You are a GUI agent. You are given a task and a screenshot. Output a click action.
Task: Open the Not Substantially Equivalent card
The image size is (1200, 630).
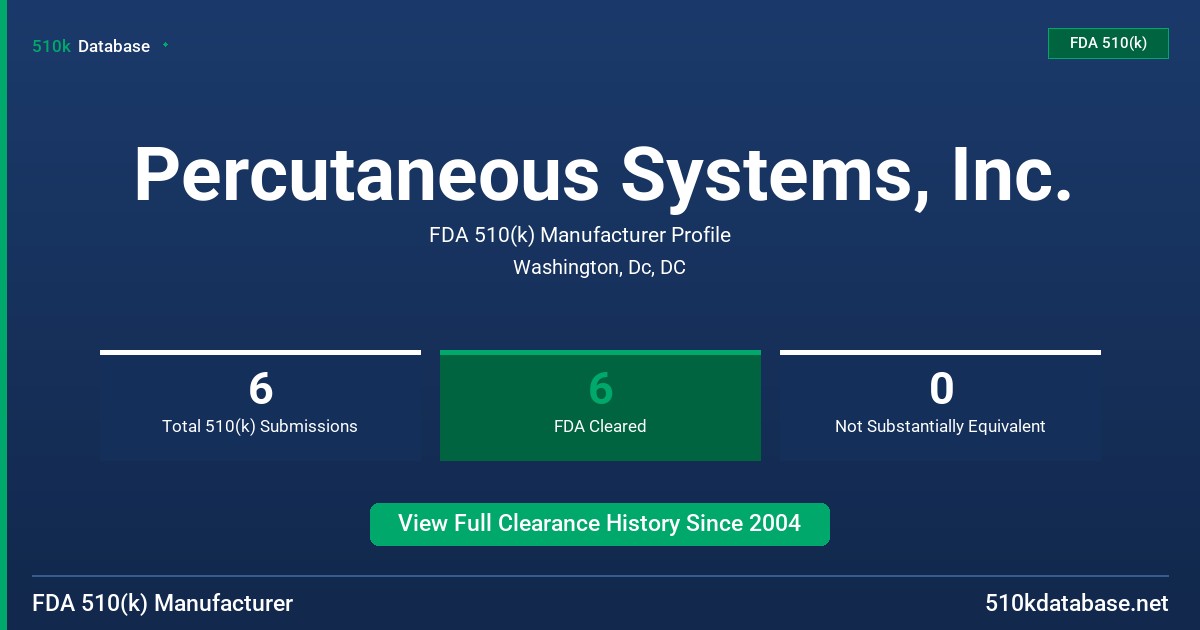pos(940,405)
